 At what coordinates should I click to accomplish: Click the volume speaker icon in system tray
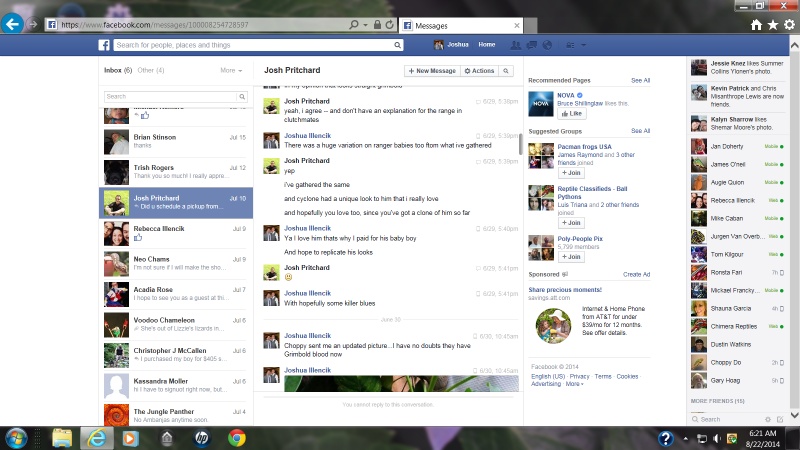click(x=717, y=439)
